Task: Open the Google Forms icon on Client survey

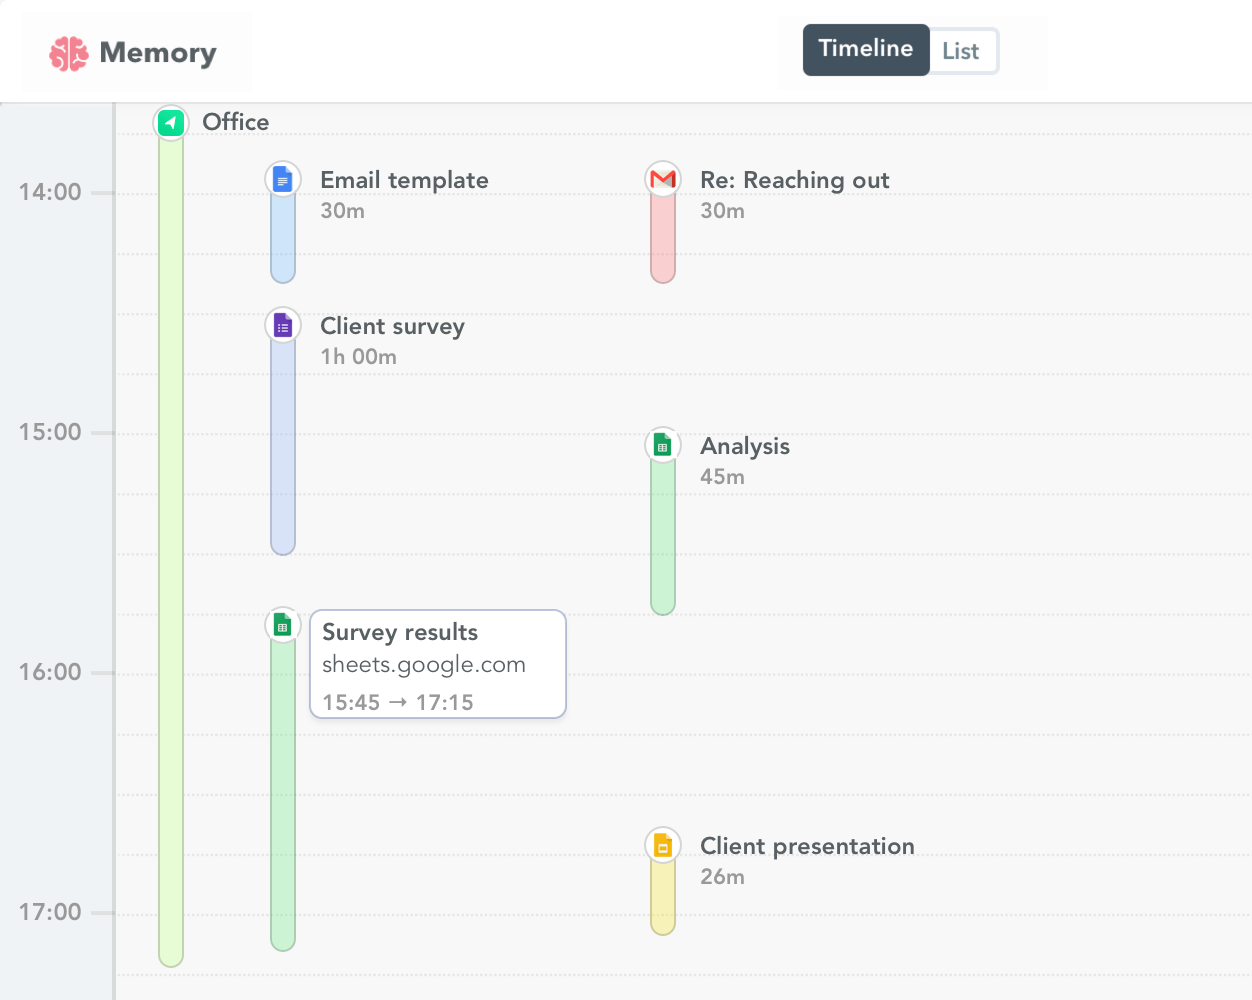Action: point(282,324)
